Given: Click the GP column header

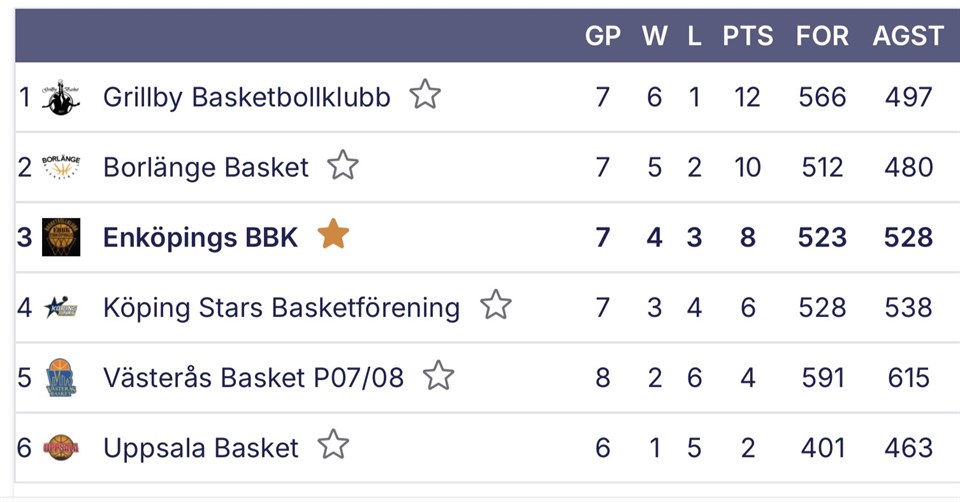Looking at the screenshot, I should [x=603, y=37].
